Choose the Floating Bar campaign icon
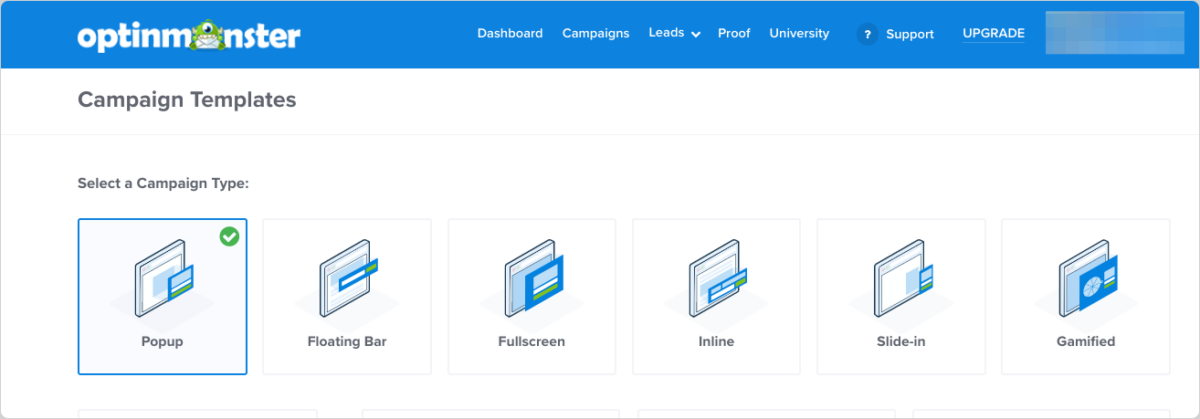The width and height of the screenshot is (1200, 419). [347, 278]
